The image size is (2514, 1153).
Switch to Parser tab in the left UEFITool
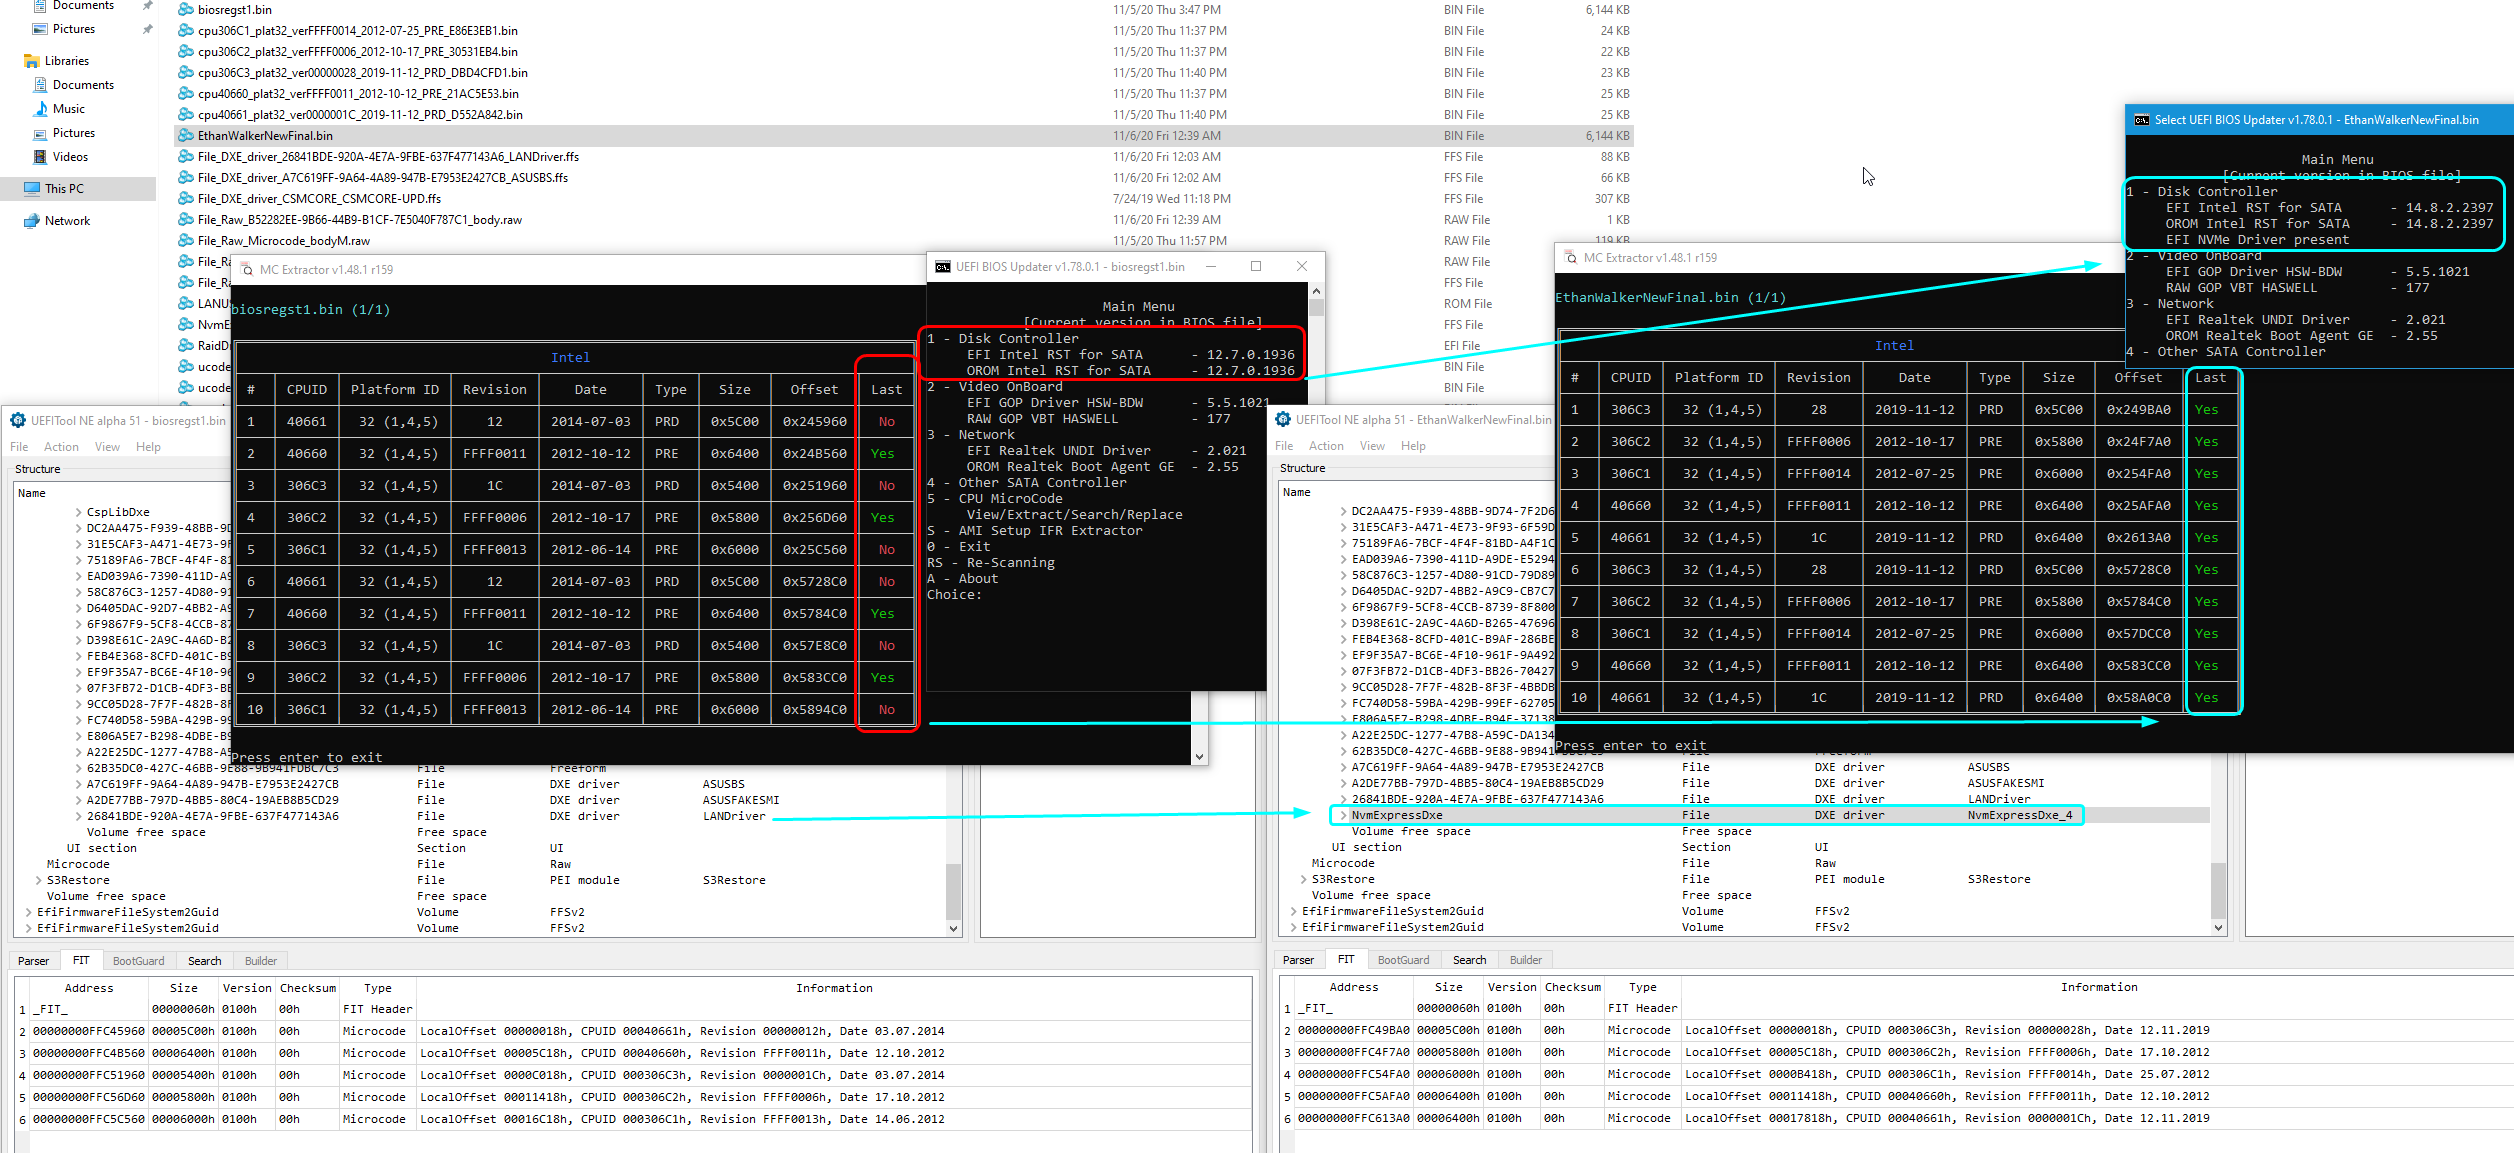pyautogui.click(x=33, y=961)
